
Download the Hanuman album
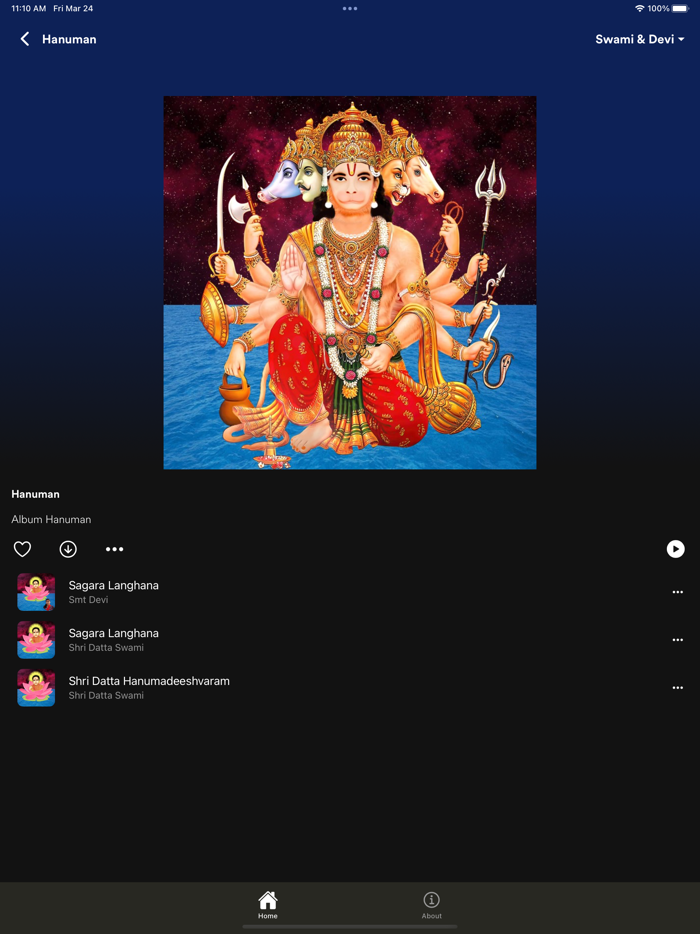click(x=68, y=549)
